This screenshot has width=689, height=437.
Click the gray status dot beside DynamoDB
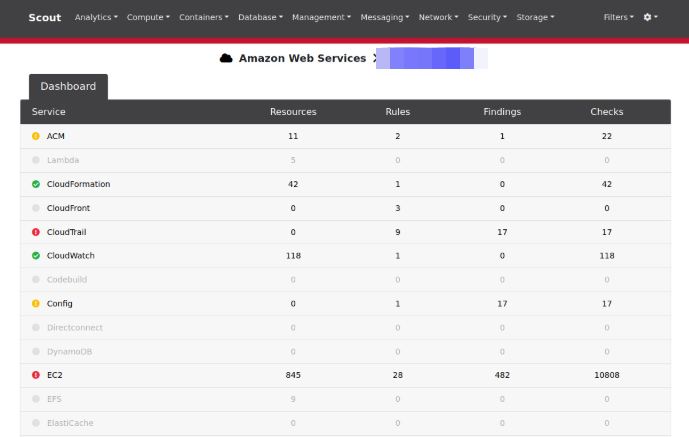(36, 351)
